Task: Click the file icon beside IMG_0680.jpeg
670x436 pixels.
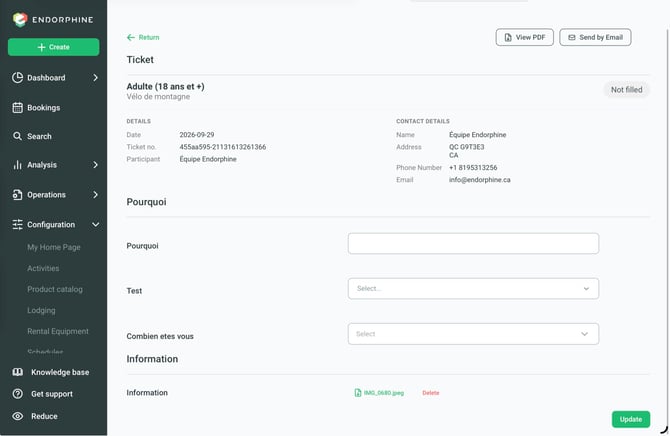Action: 358,393
